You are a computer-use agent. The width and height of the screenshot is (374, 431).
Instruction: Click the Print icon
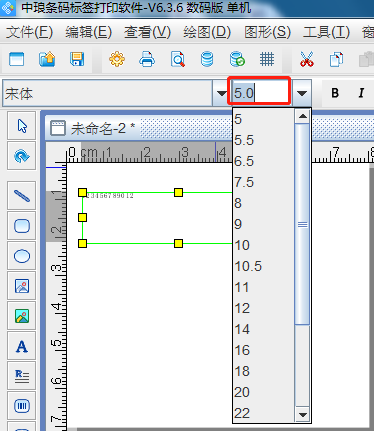point(147,60)
